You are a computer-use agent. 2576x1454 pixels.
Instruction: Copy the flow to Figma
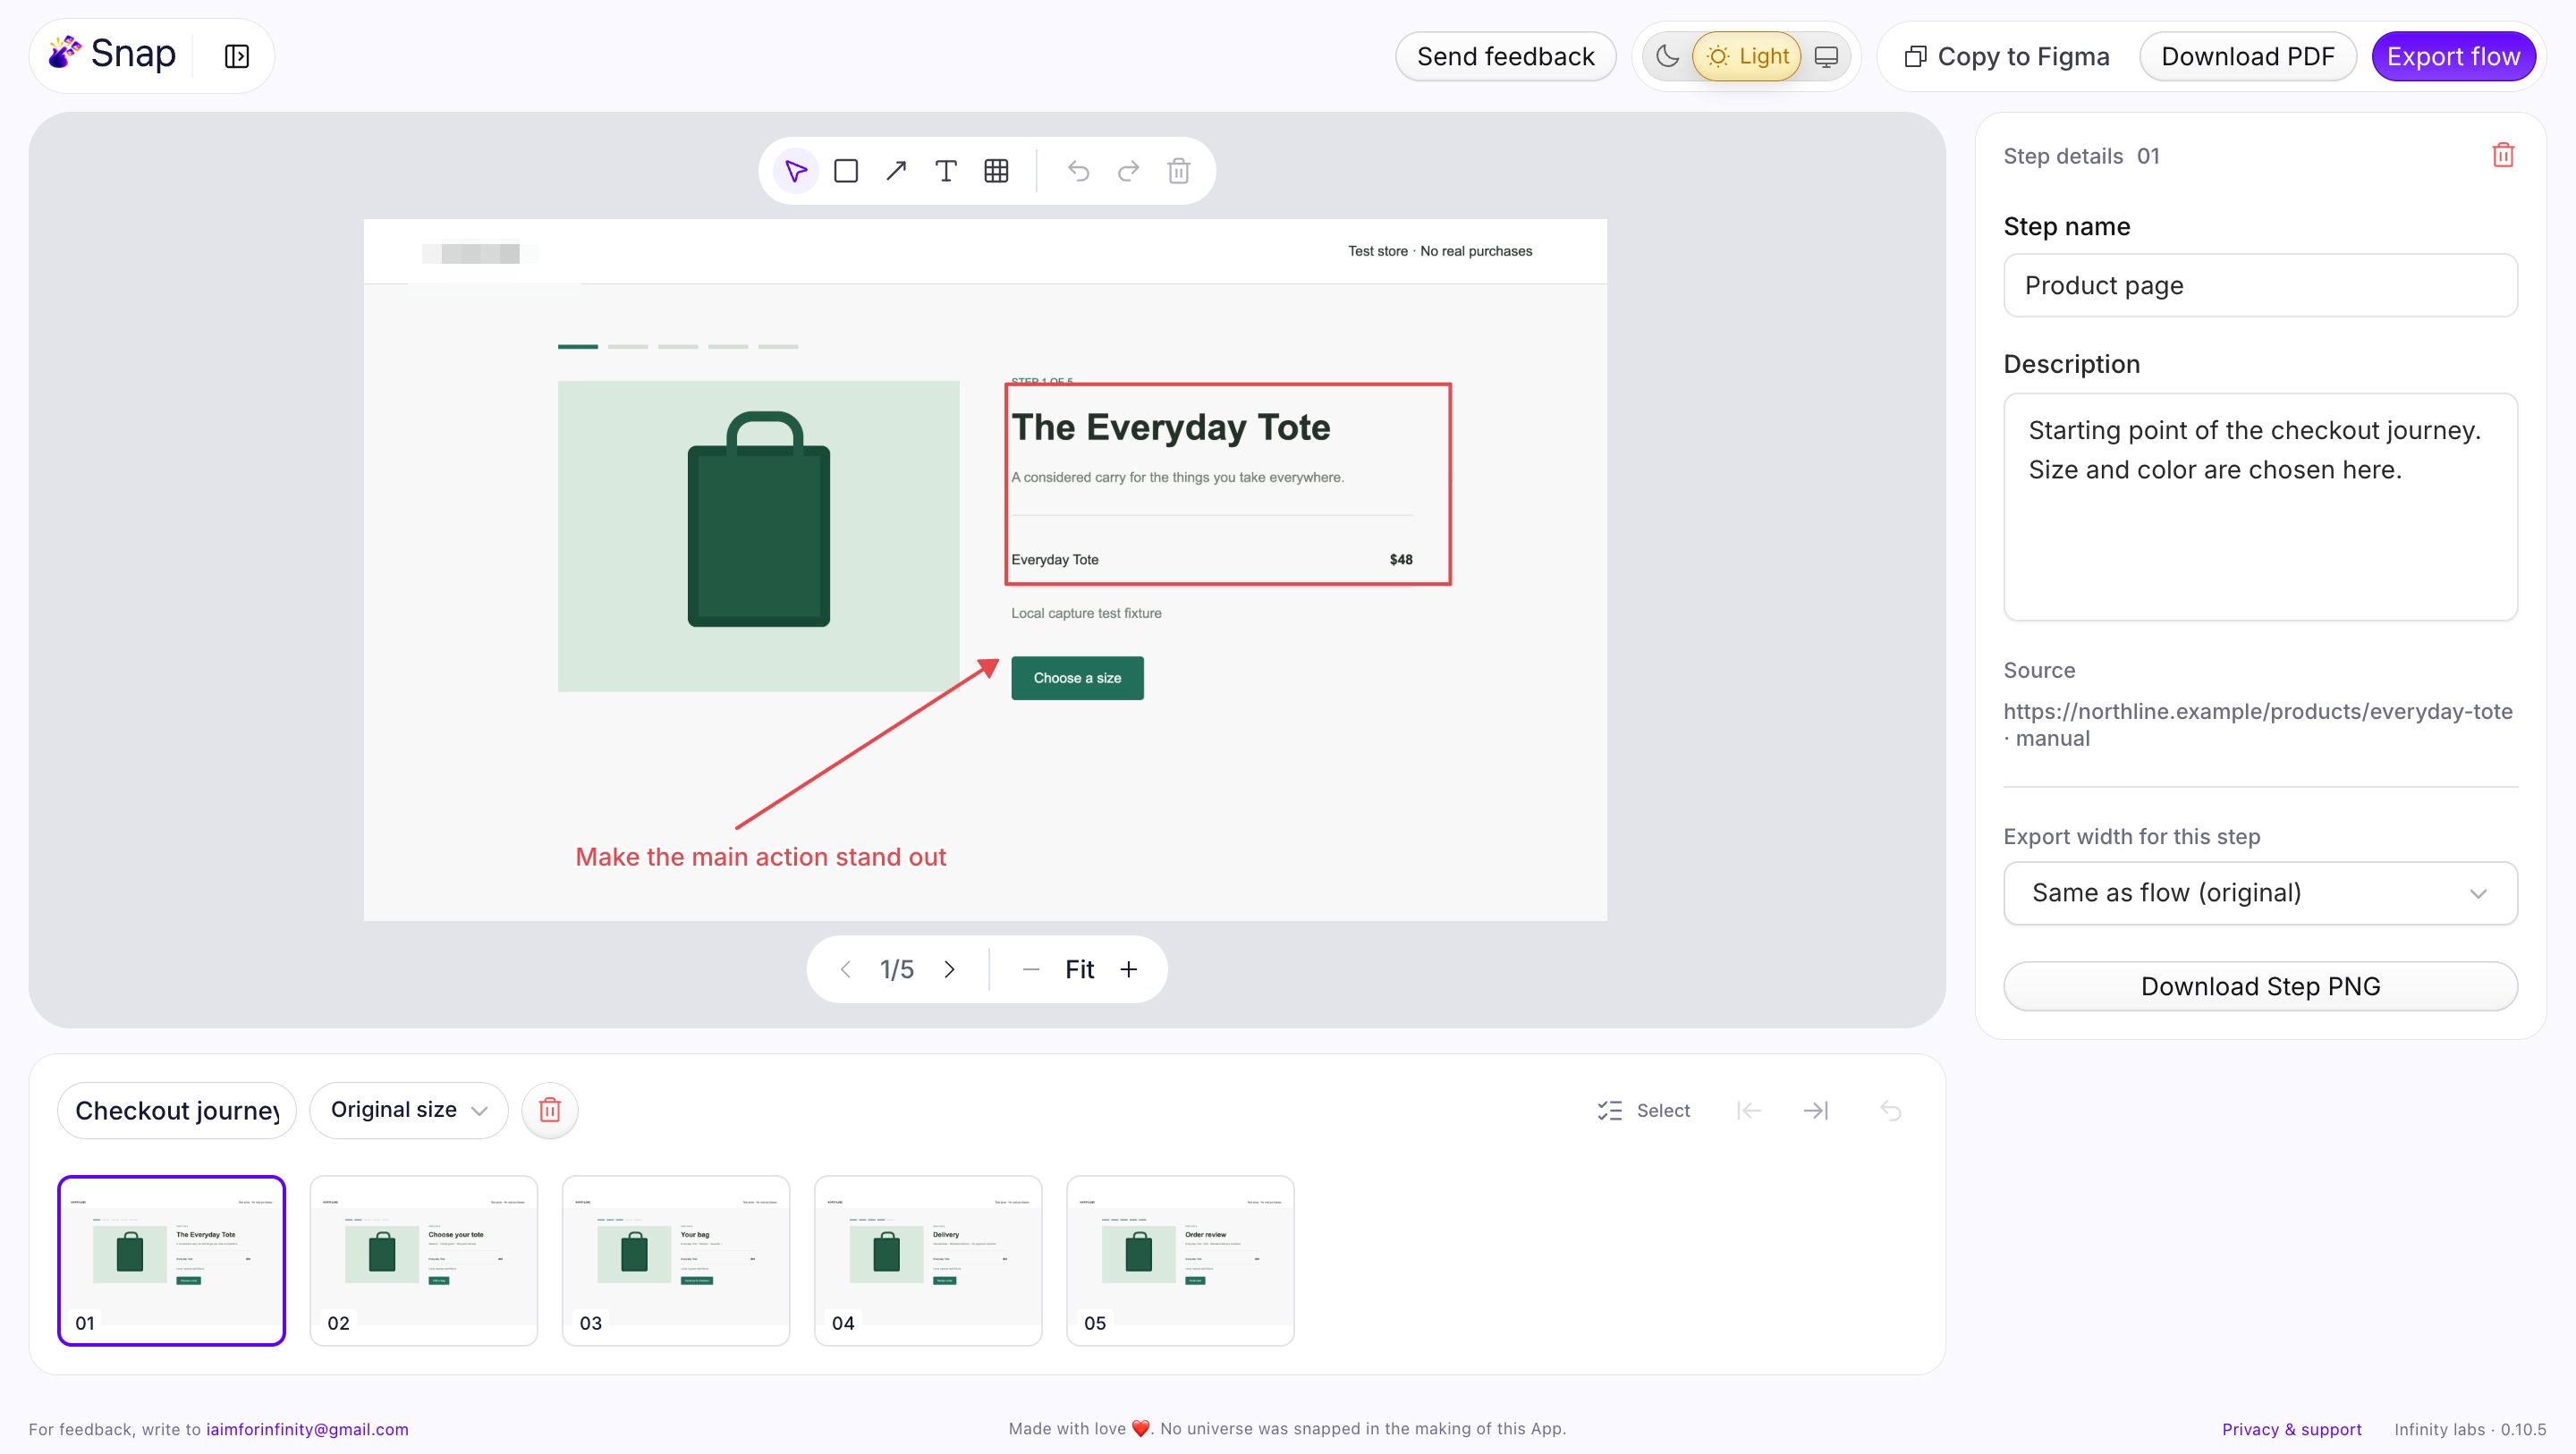2007,56
